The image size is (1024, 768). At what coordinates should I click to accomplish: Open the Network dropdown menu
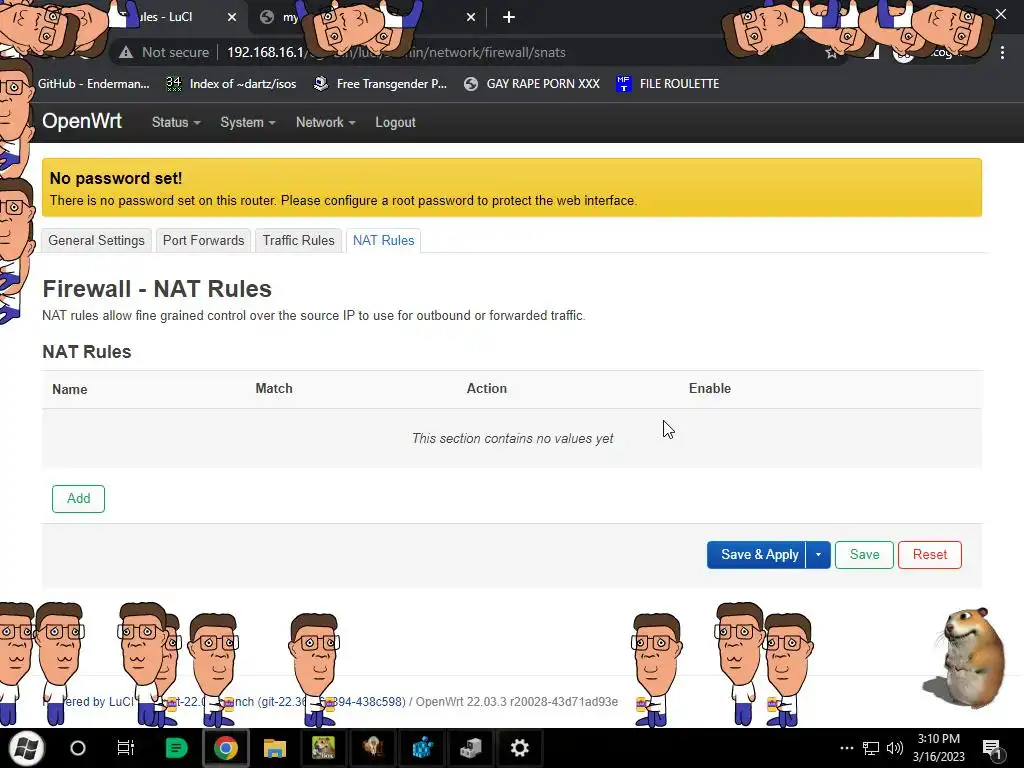[325, 122]
